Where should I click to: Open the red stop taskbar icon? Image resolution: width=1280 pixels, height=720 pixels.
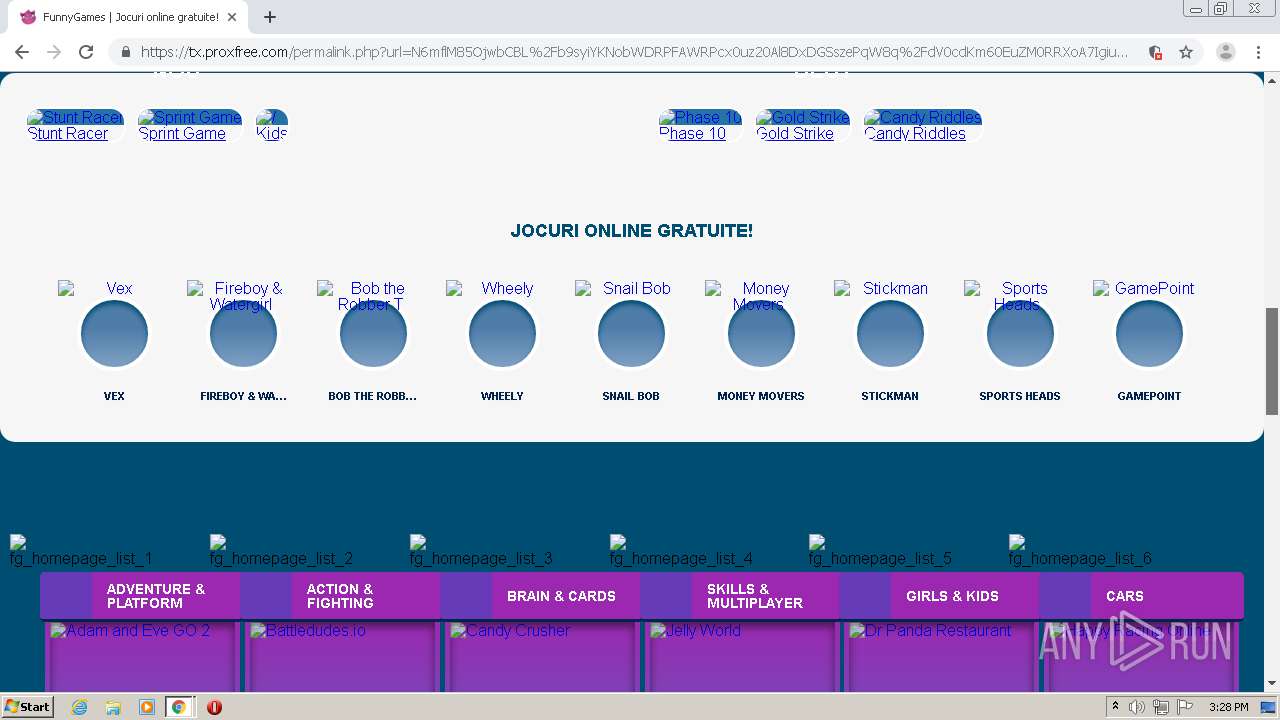[x=214, y=707]
